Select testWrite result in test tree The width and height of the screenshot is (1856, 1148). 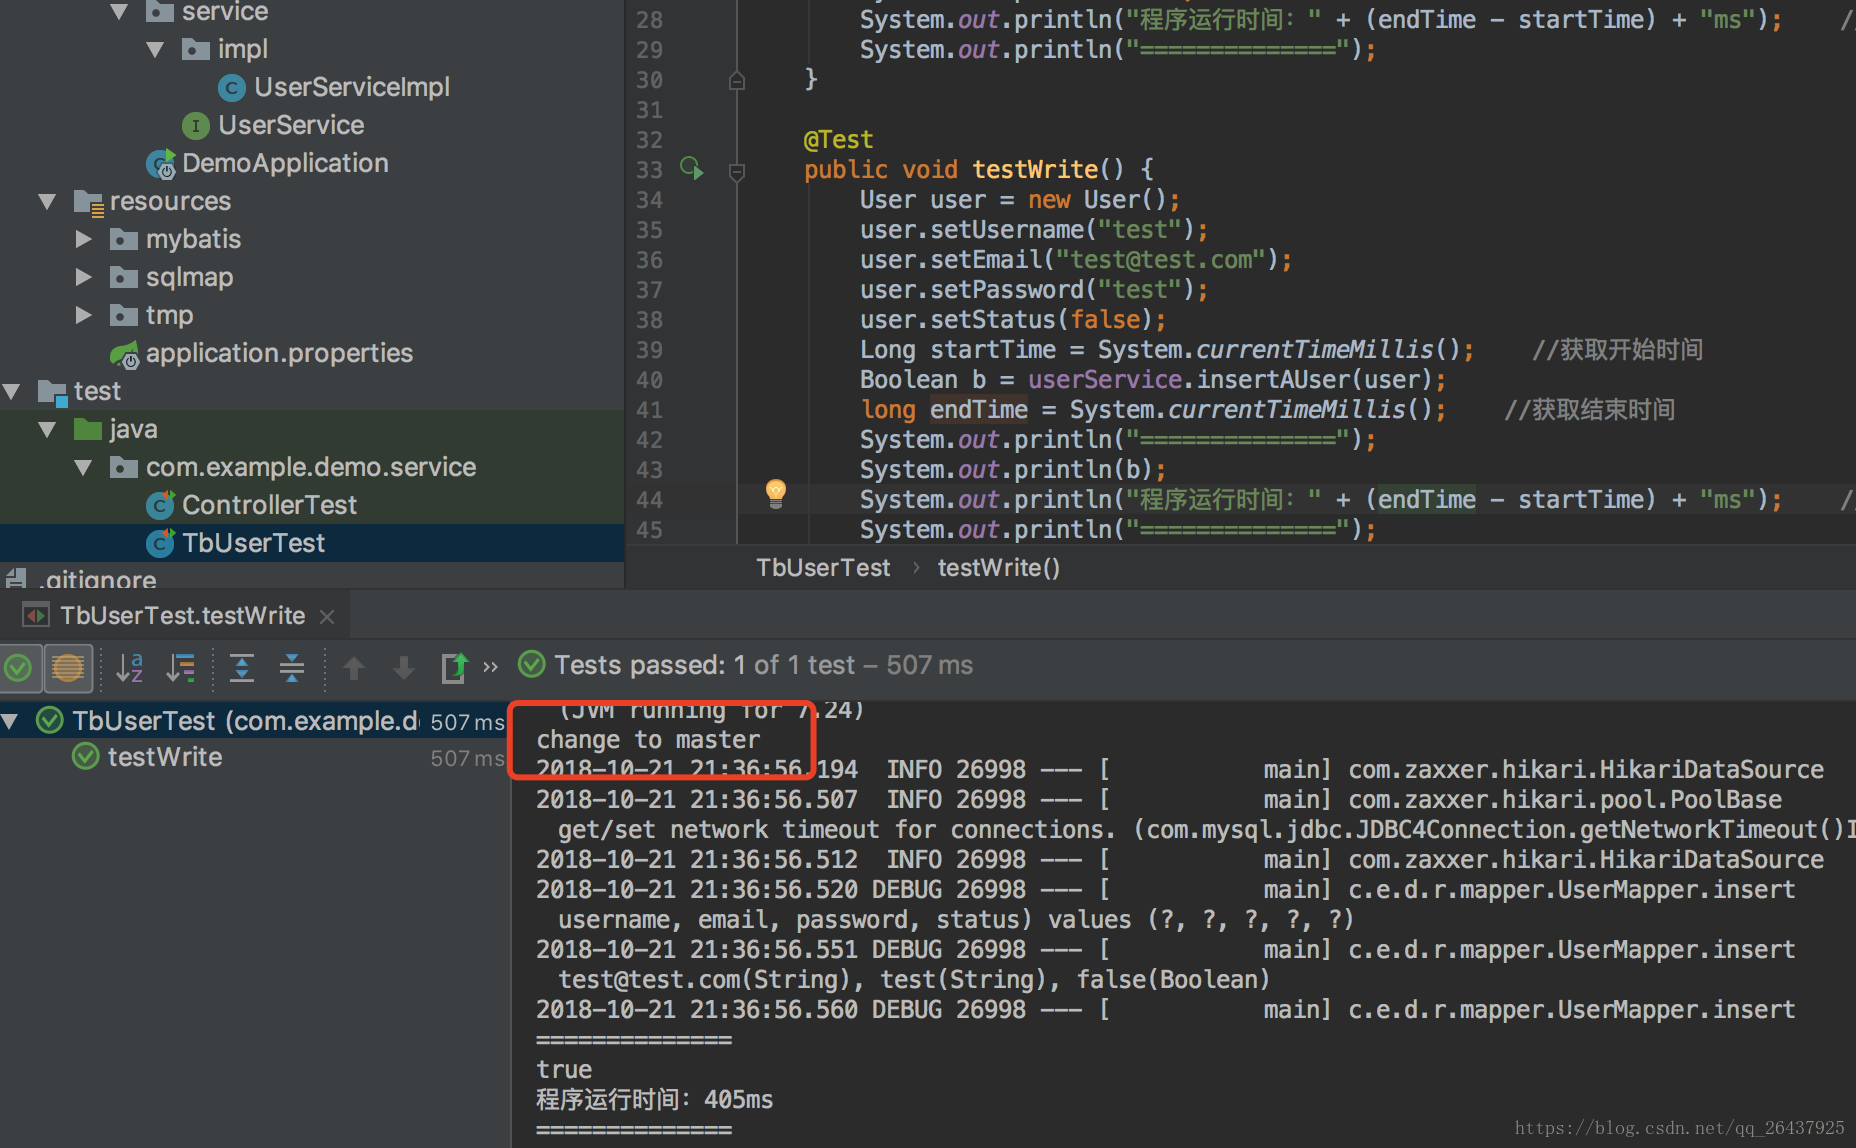coord(165,757)
